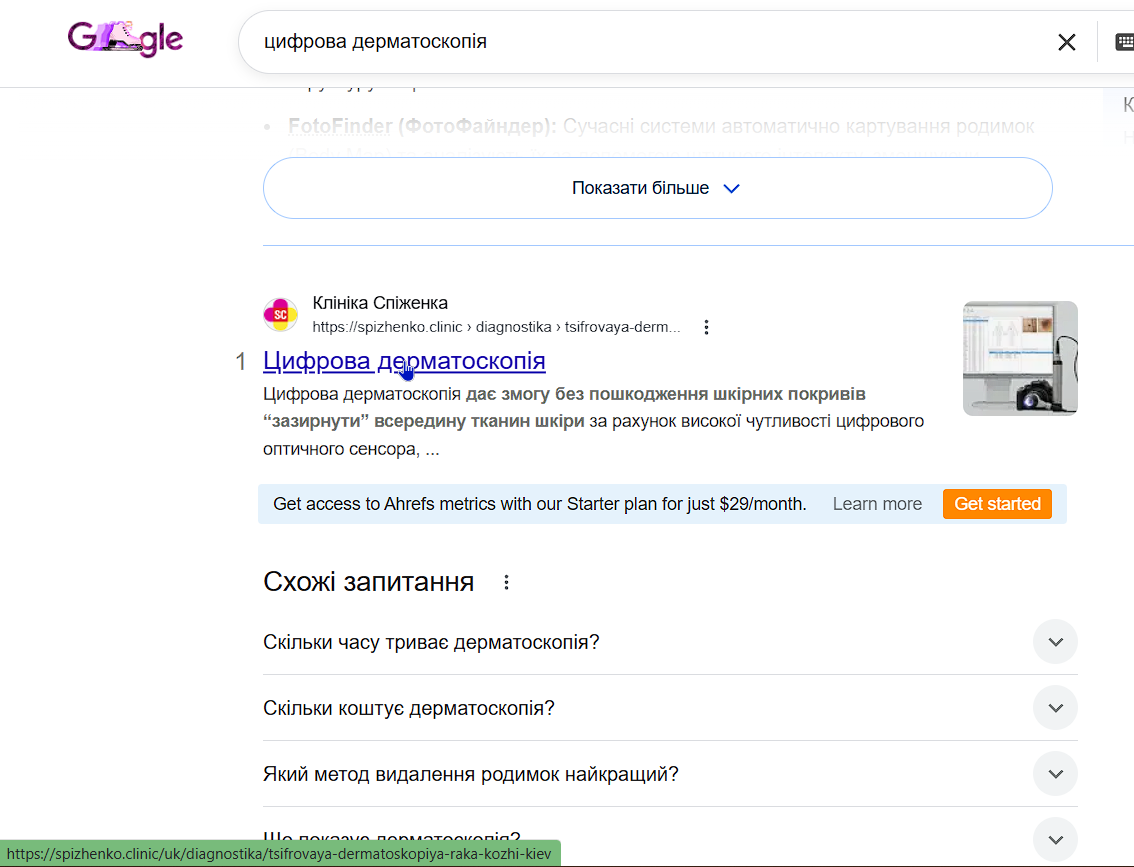Click the FotoFinder (ФотоФайндер) text
Screen dimensions: 1134x867
point(422,126)
